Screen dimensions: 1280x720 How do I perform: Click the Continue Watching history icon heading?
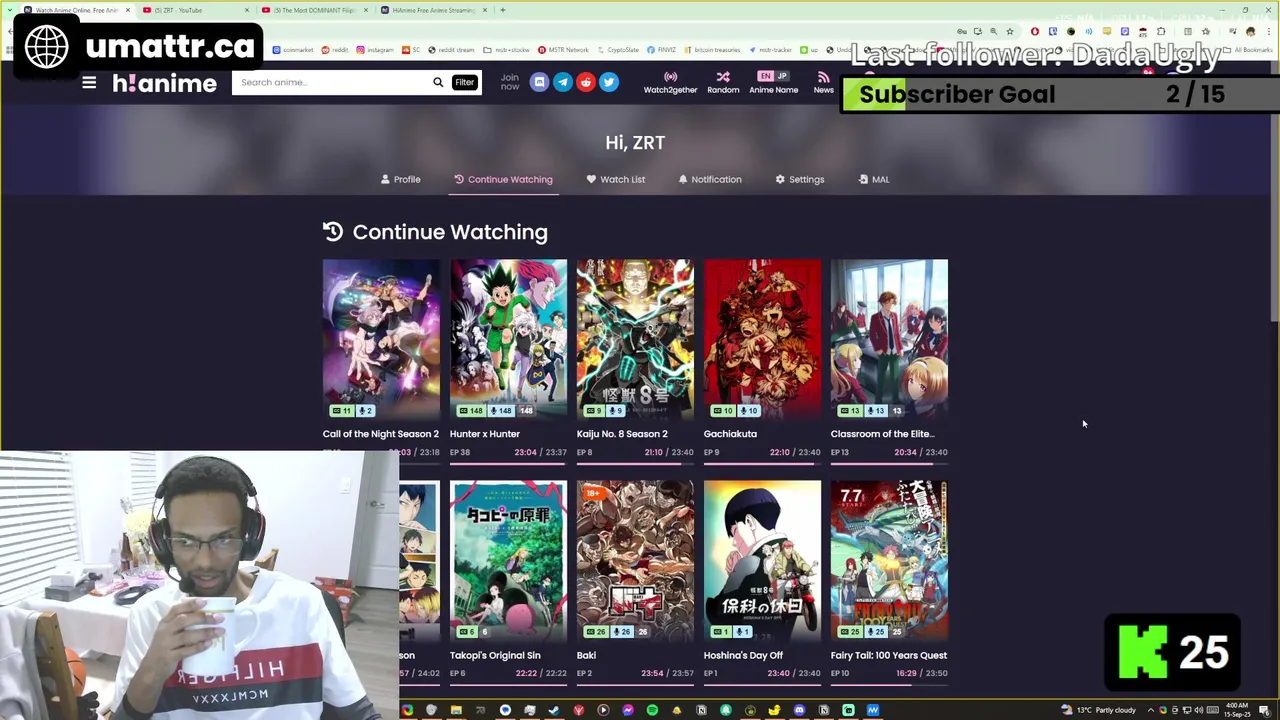(x=333, y=232)
